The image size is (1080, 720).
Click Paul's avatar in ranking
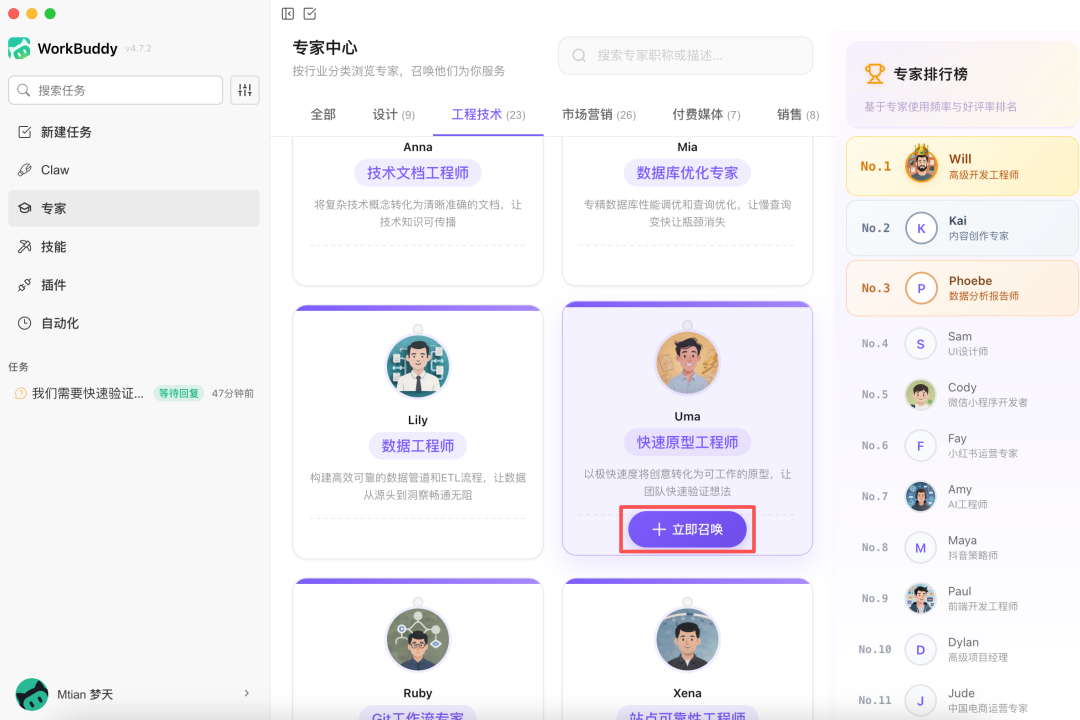(x=920, y=599)
